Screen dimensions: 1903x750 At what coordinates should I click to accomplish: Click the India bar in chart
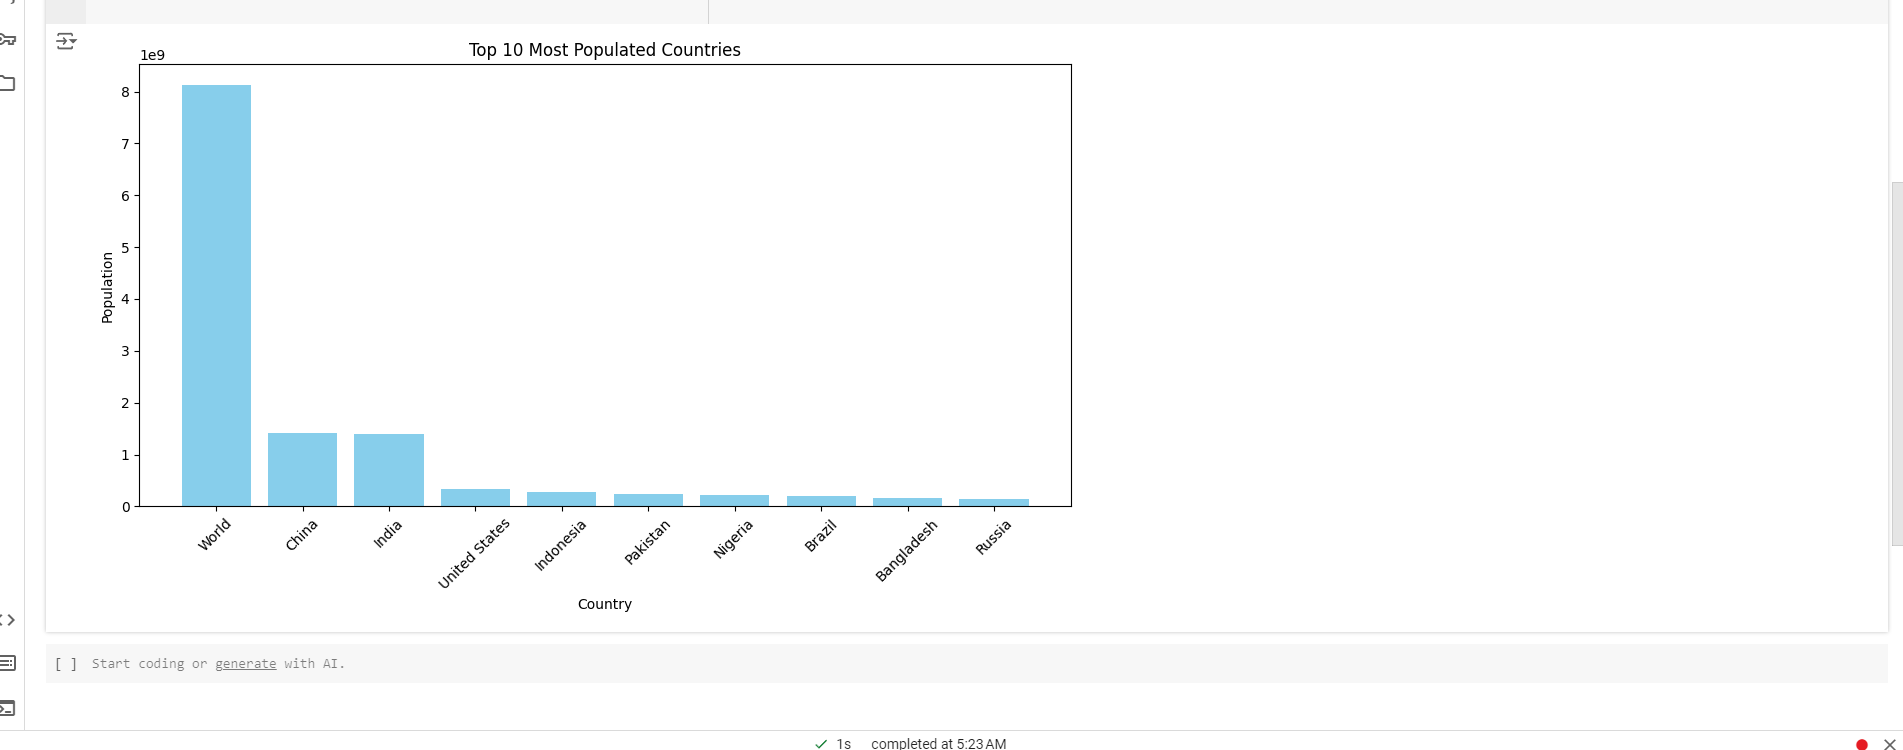[388, 470]
